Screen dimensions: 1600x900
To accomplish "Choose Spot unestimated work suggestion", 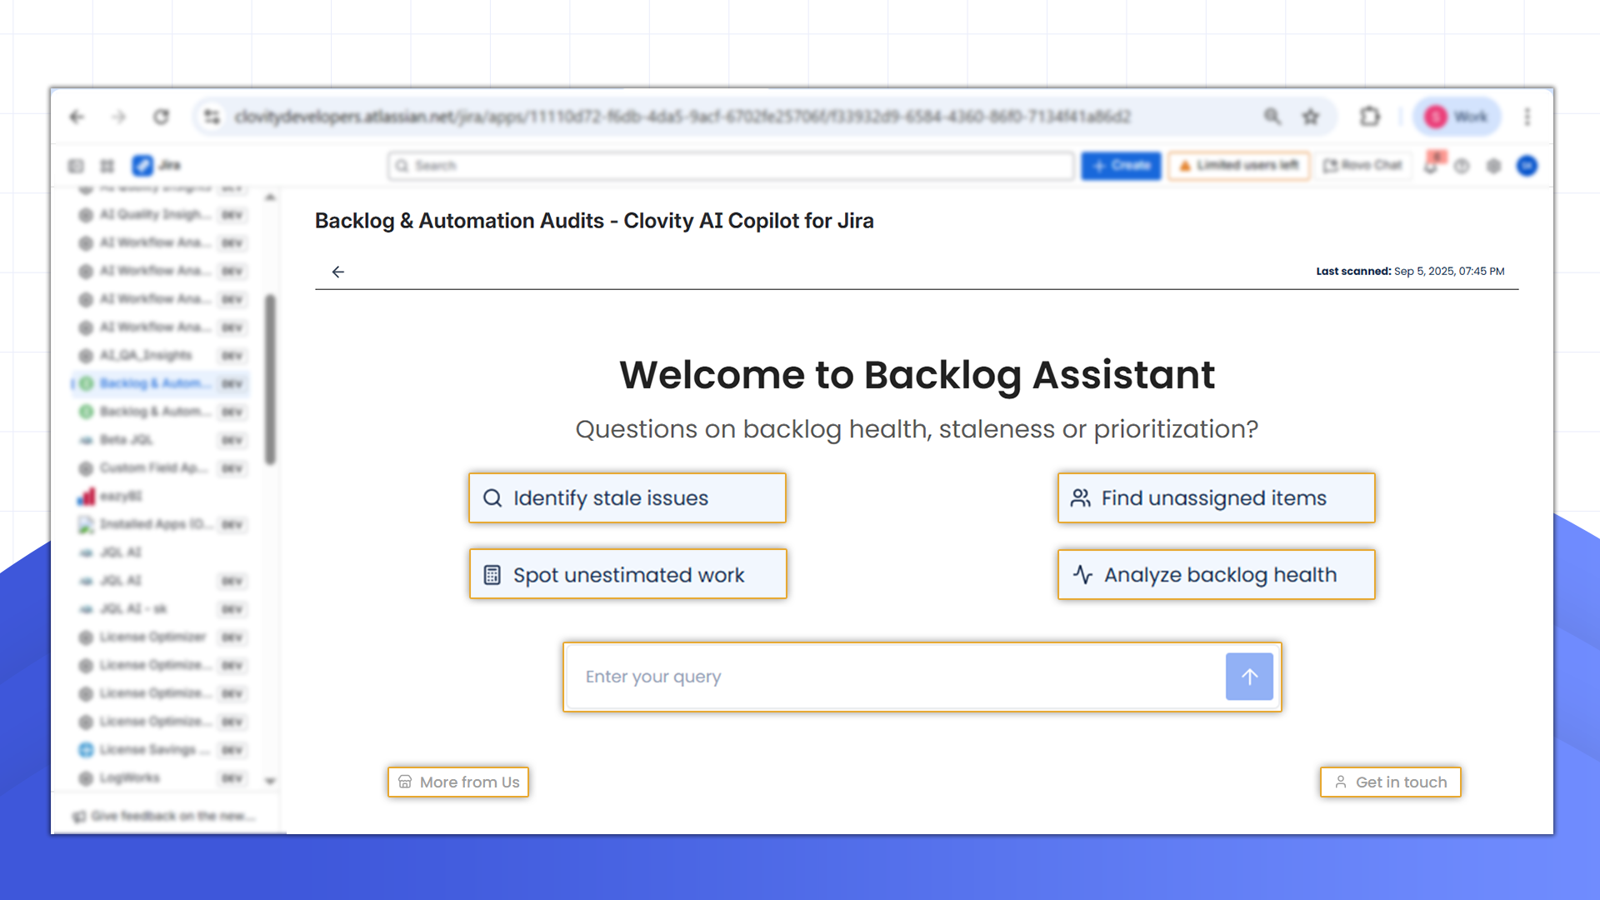I will click(x=628, y=574).
